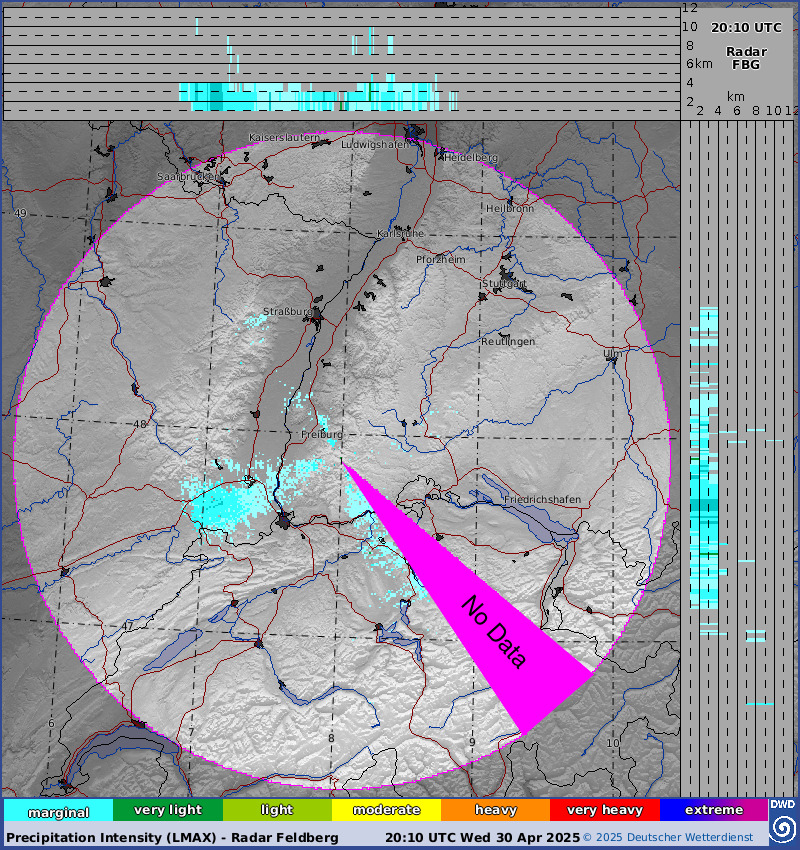This screenshot has width=800, height=850.
Task: Click the cyan 'marginal' legend swatch
Action: (x=59, y=810)
